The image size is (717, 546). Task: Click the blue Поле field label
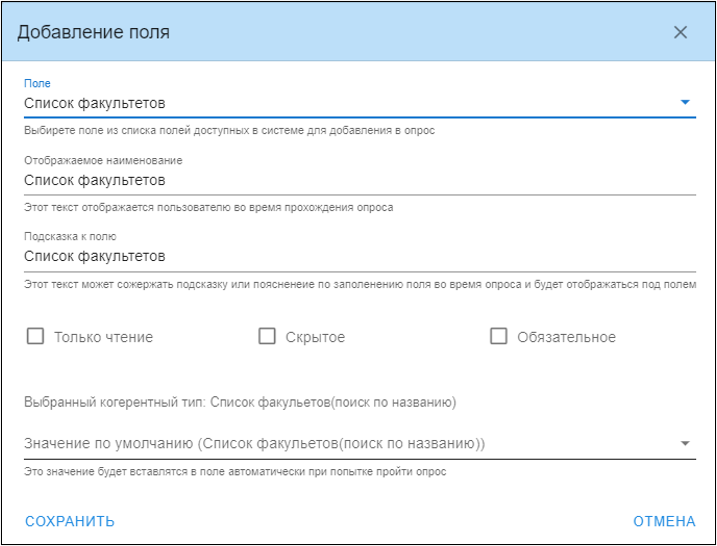click(x=37, y=83)
